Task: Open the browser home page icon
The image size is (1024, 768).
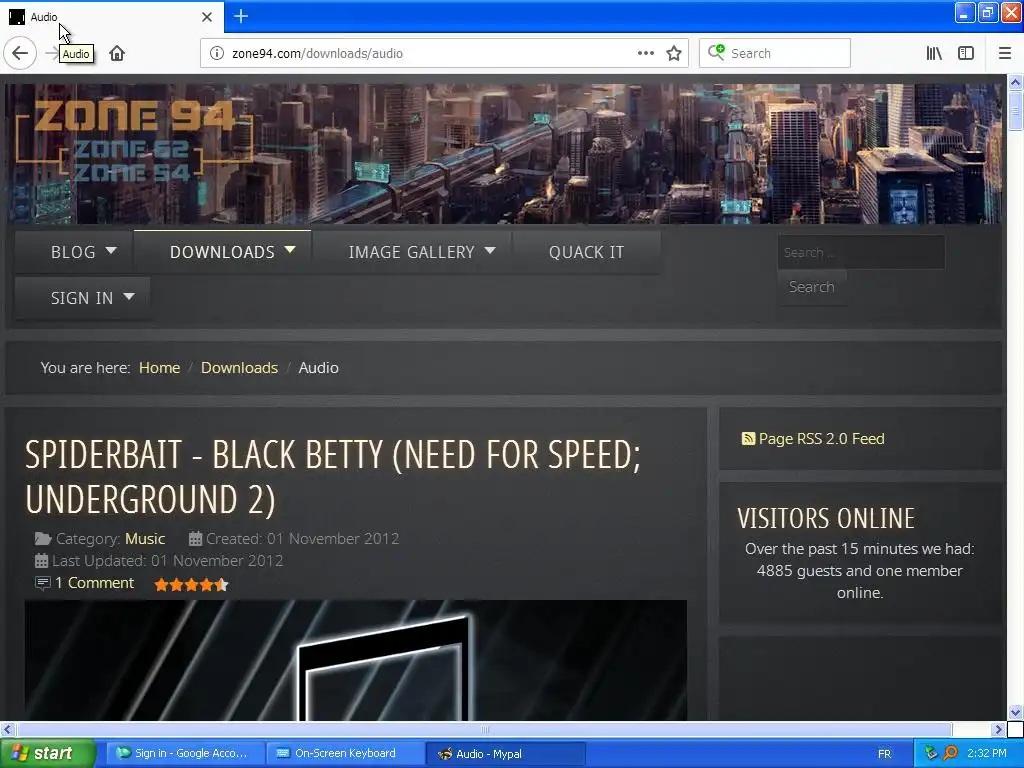Action: (117, 53)
